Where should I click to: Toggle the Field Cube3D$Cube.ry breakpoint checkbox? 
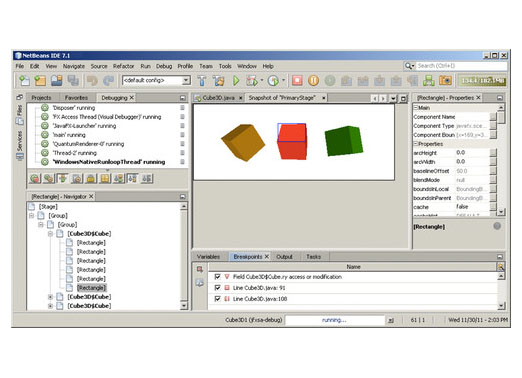(x=217, y=277)
